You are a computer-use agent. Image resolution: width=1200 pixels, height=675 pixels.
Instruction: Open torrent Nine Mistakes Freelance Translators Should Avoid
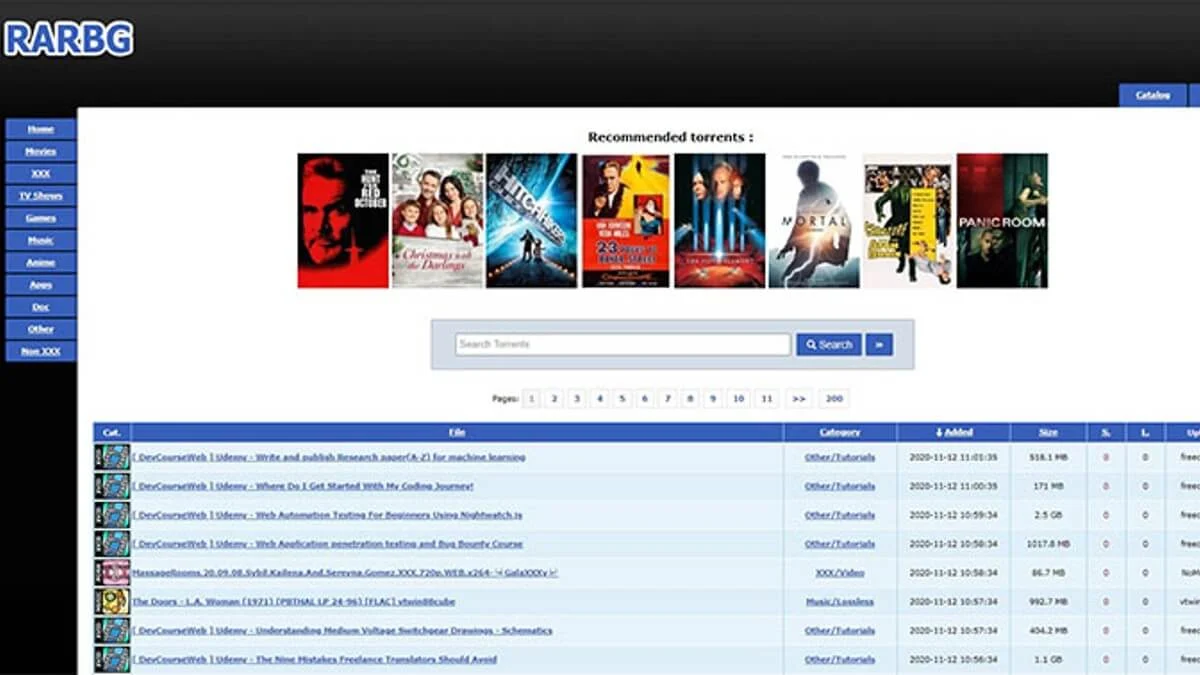[315, 660]
